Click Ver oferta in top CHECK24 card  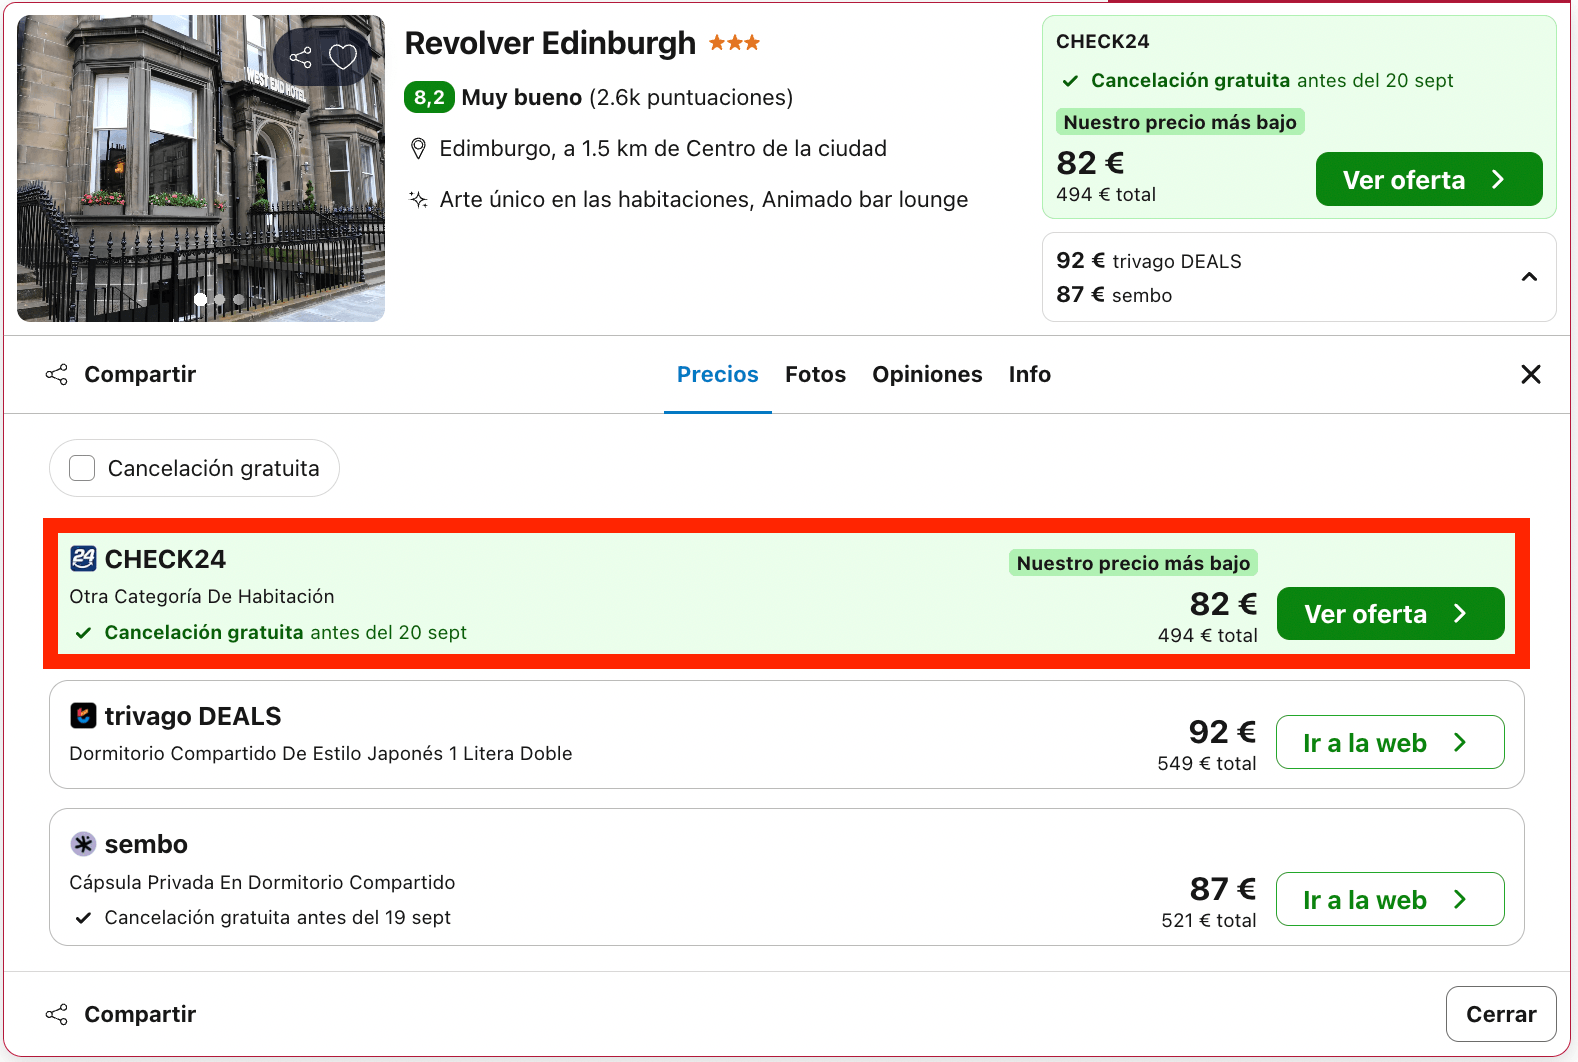tap(1429, 179)
